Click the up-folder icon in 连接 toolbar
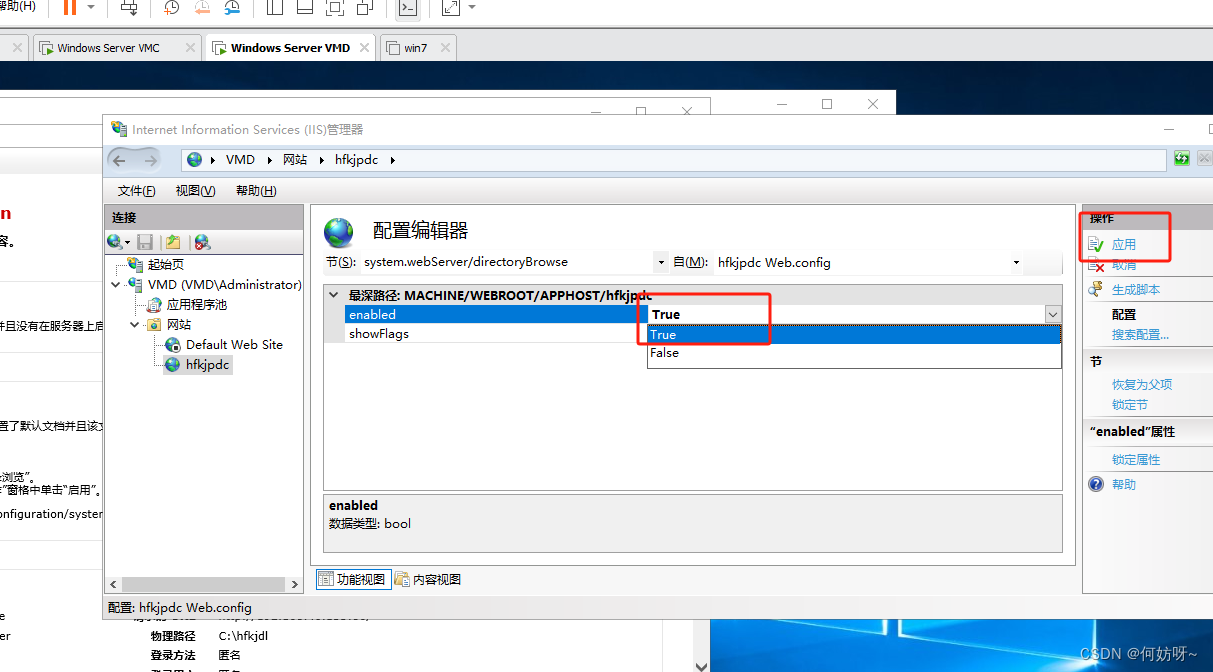The image size is (1213, 672). (174, 242)
